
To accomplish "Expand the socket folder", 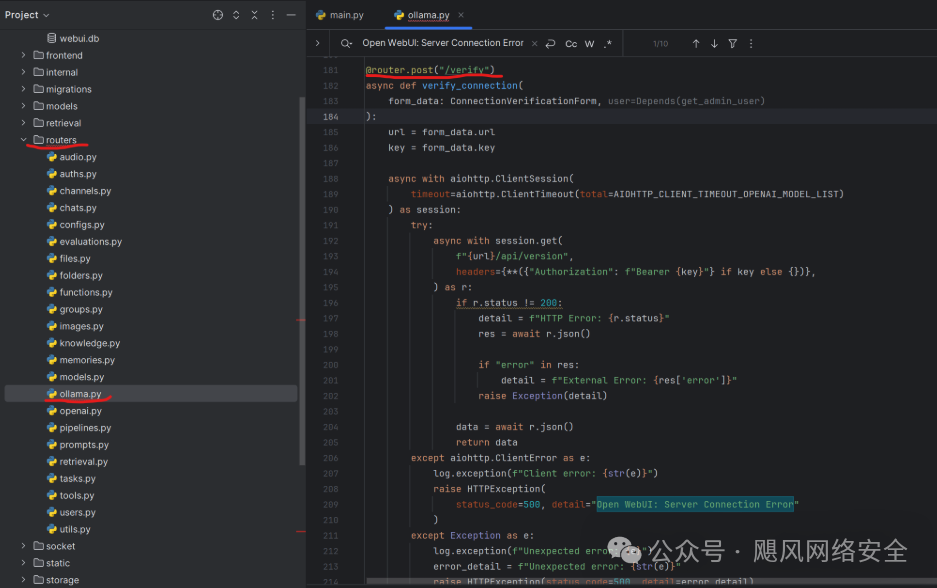I will (23, 546).
